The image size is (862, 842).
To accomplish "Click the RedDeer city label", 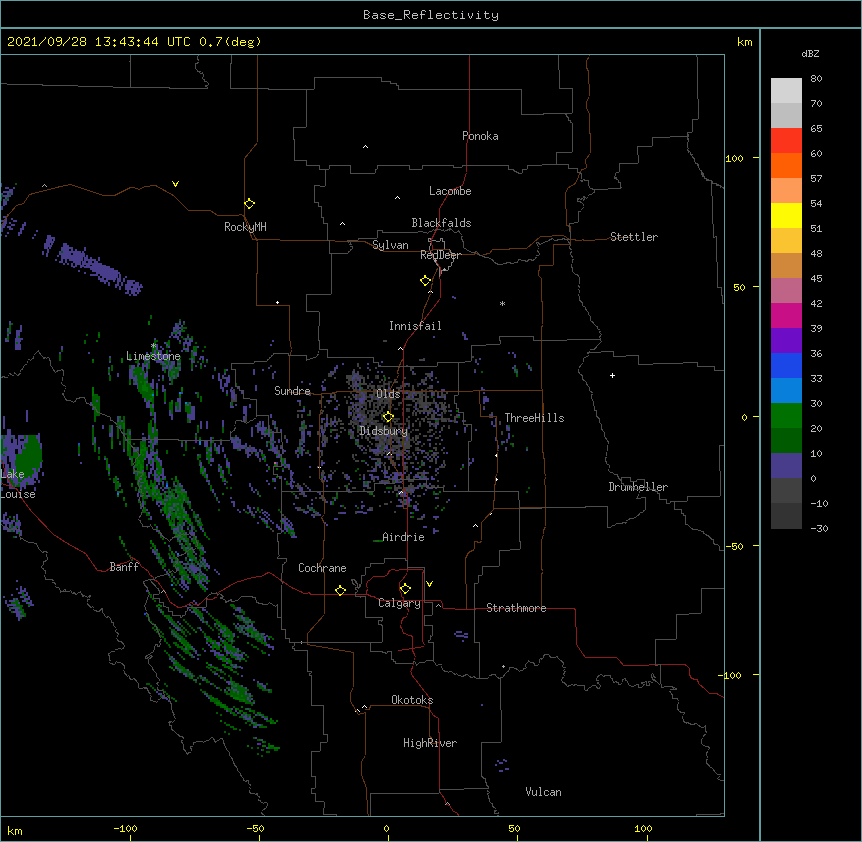I will click(x=440, y=255).
